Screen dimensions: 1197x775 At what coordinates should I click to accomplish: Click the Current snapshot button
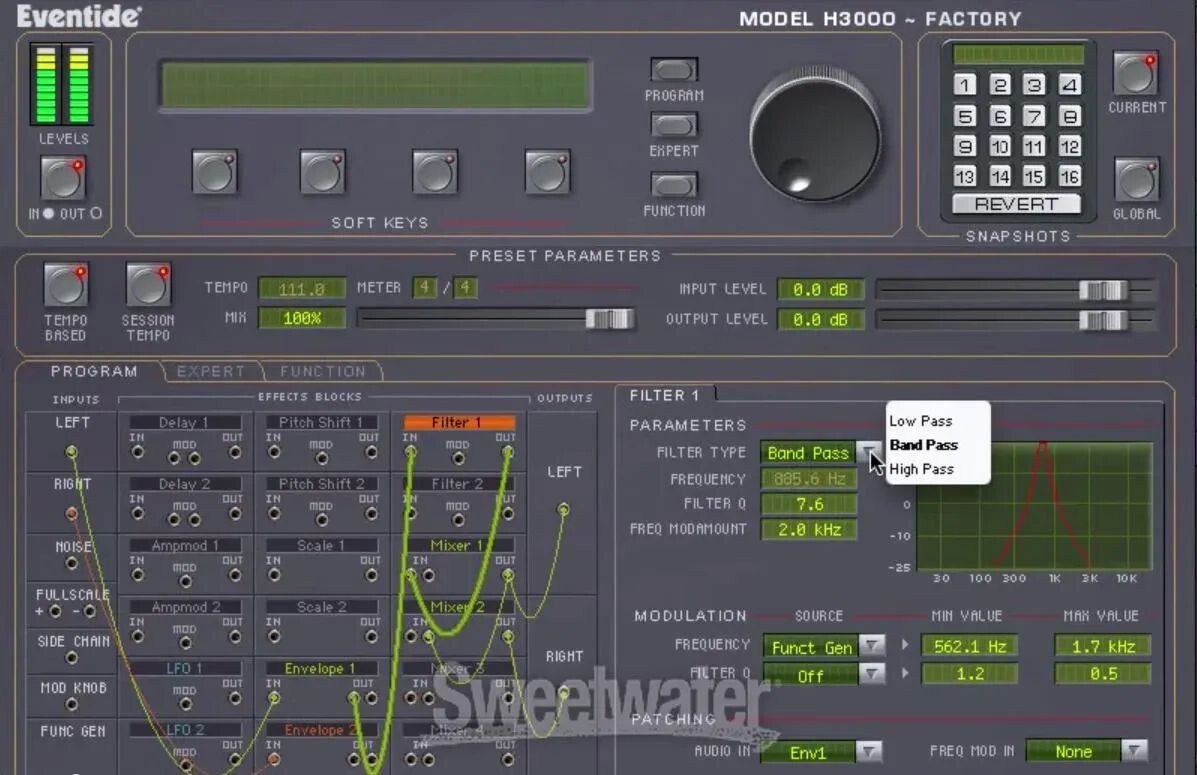1136,74
